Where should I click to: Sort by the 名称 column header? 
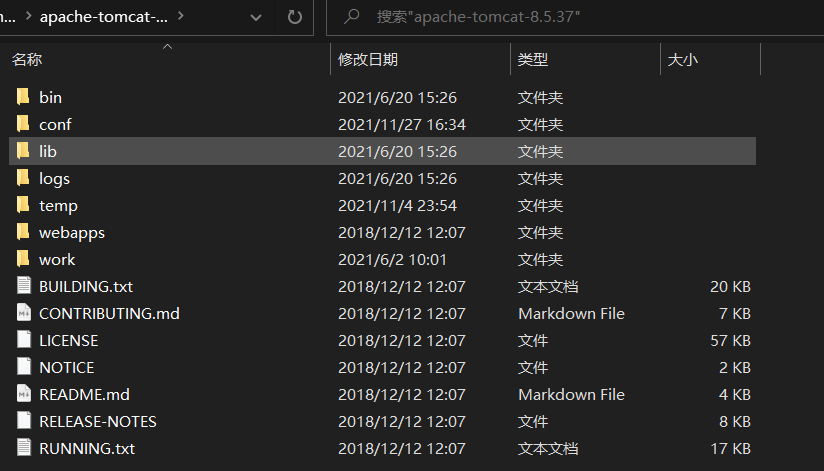coord(27,59)
